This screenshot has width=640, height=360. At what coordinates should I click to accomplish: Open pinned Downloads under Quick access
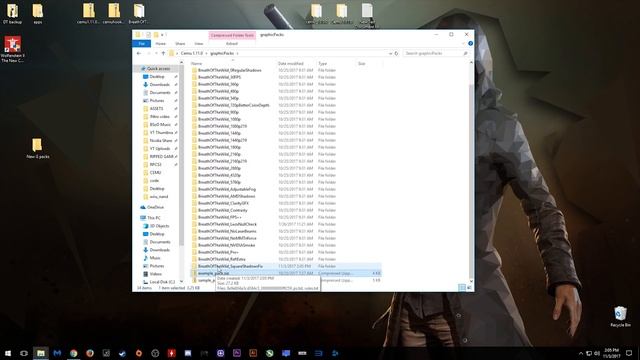point(159,84)
